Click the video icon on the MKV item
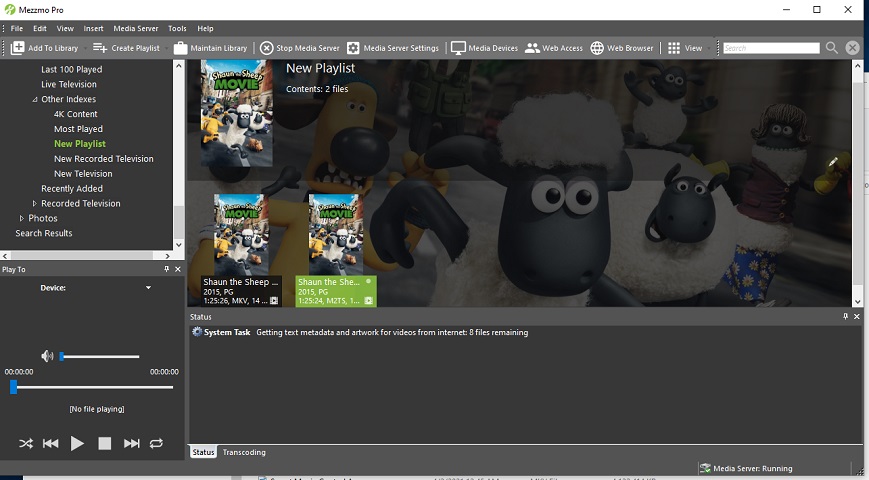Image resolution: width=869 pixels, height=480 pixels. point(274,301)
